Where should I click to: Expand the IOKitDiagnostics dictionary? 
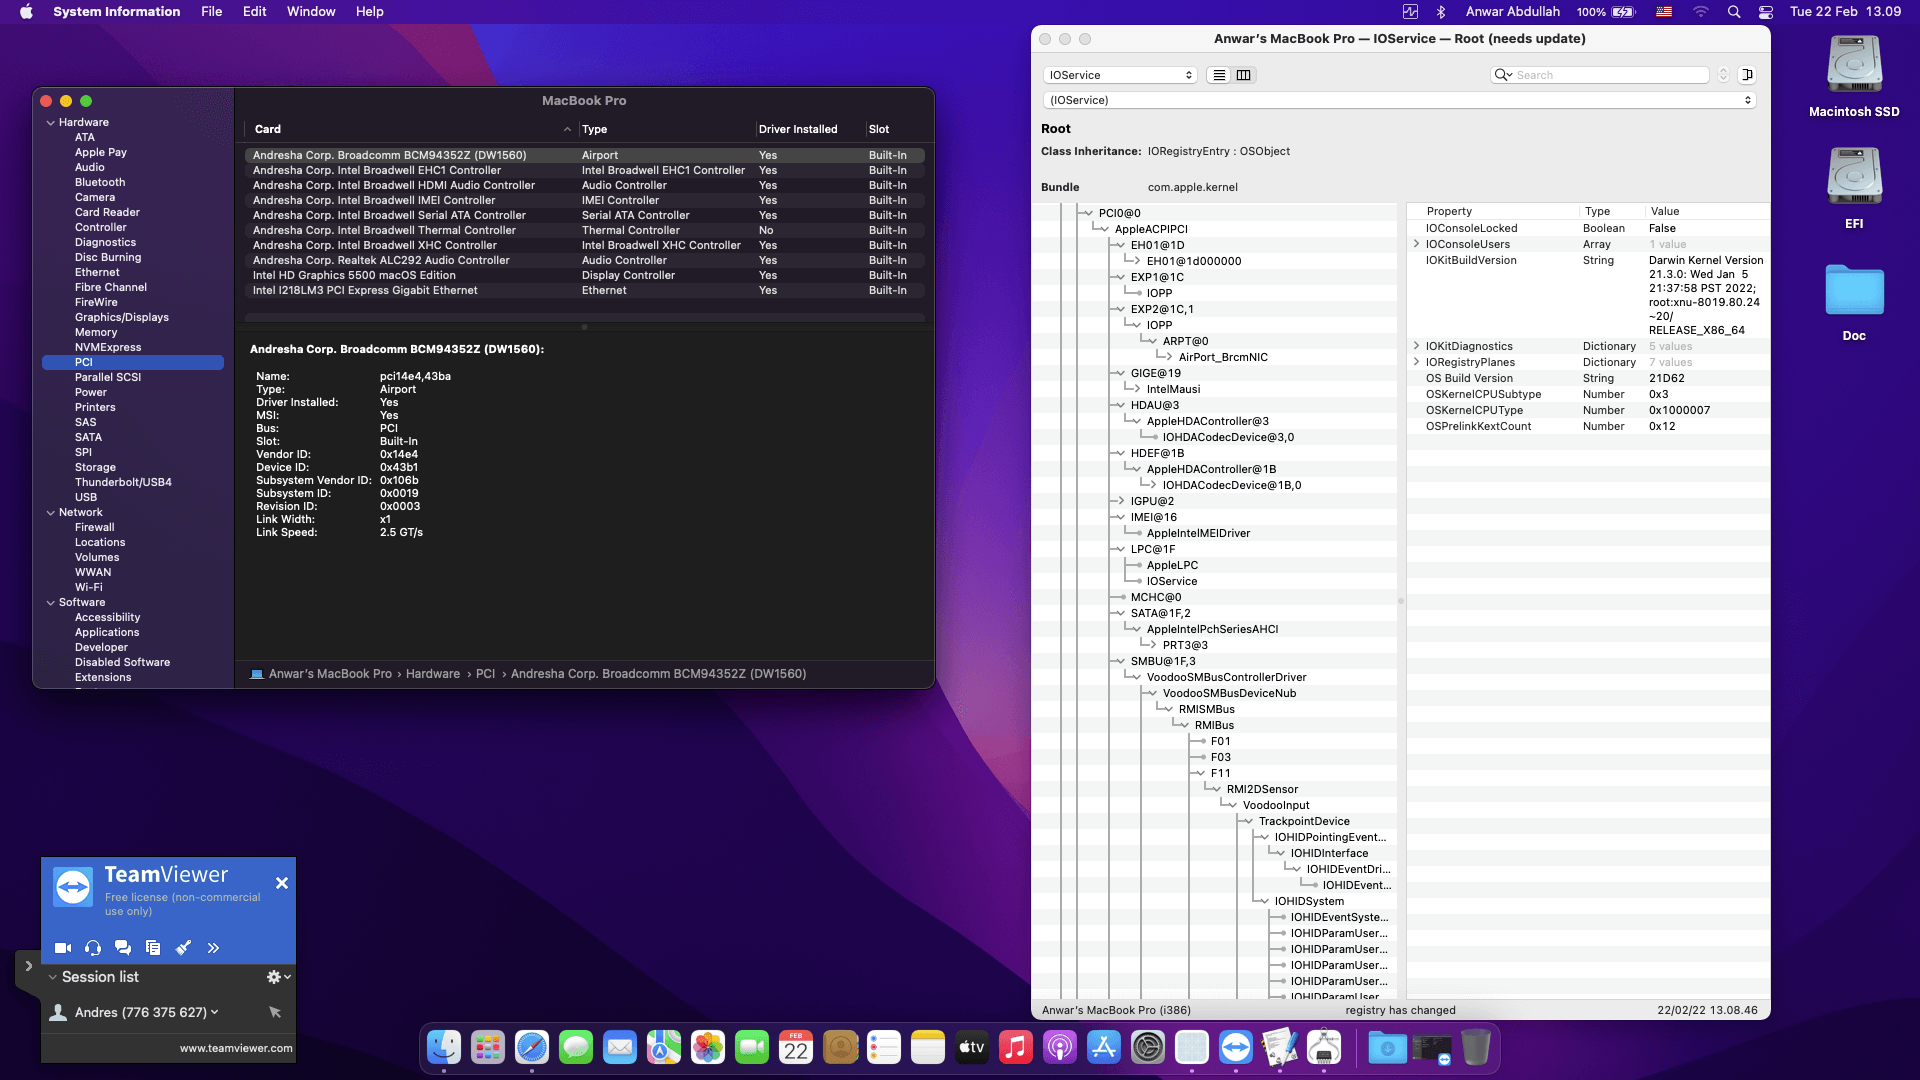point(1416,346)
